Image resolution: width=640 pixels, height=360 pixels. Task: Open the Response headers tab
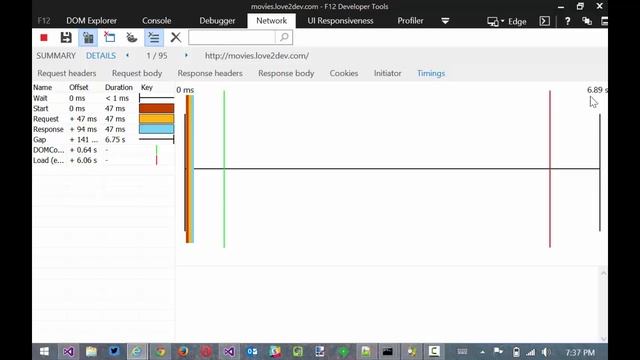click(210, 73)
